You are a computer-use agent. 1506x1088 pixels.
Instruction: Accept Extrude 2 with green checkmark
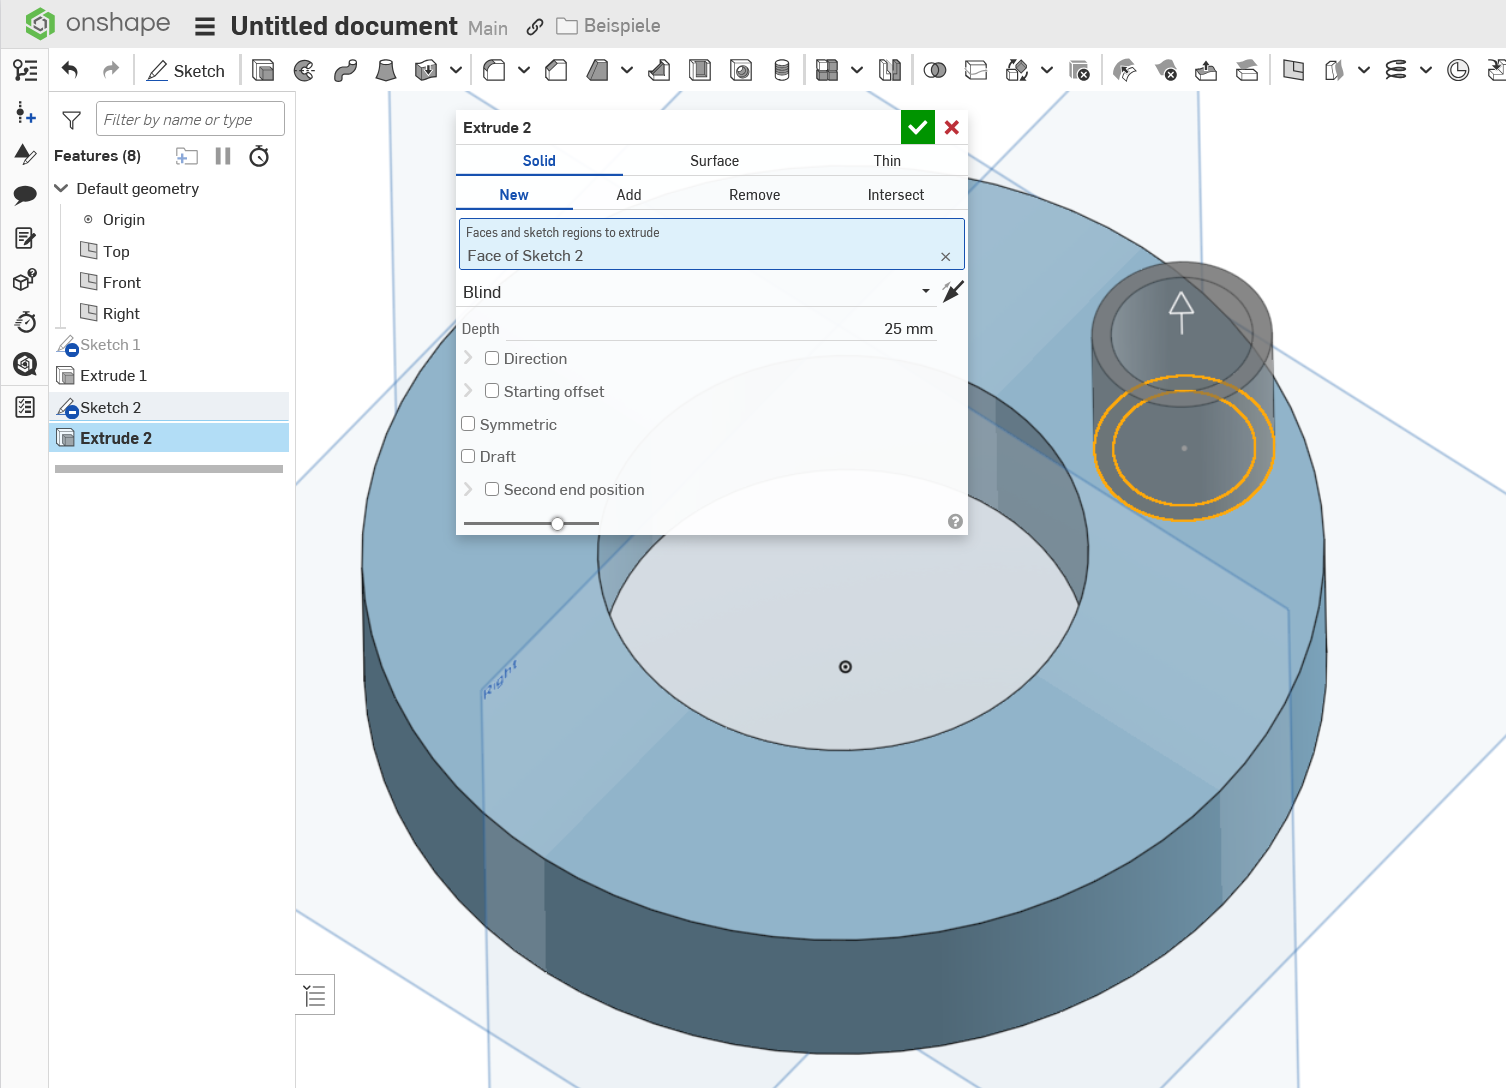tap(917, 128)
